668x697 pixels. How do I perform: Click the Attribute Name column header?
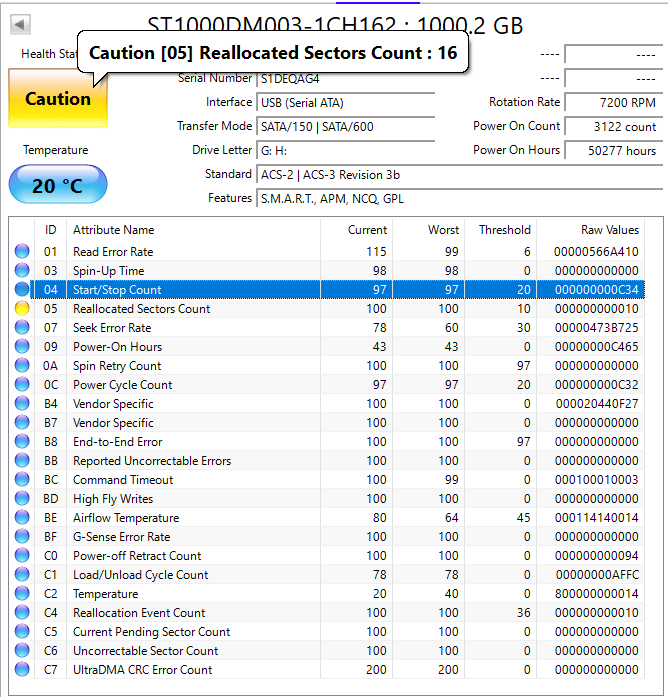point(193,230)
